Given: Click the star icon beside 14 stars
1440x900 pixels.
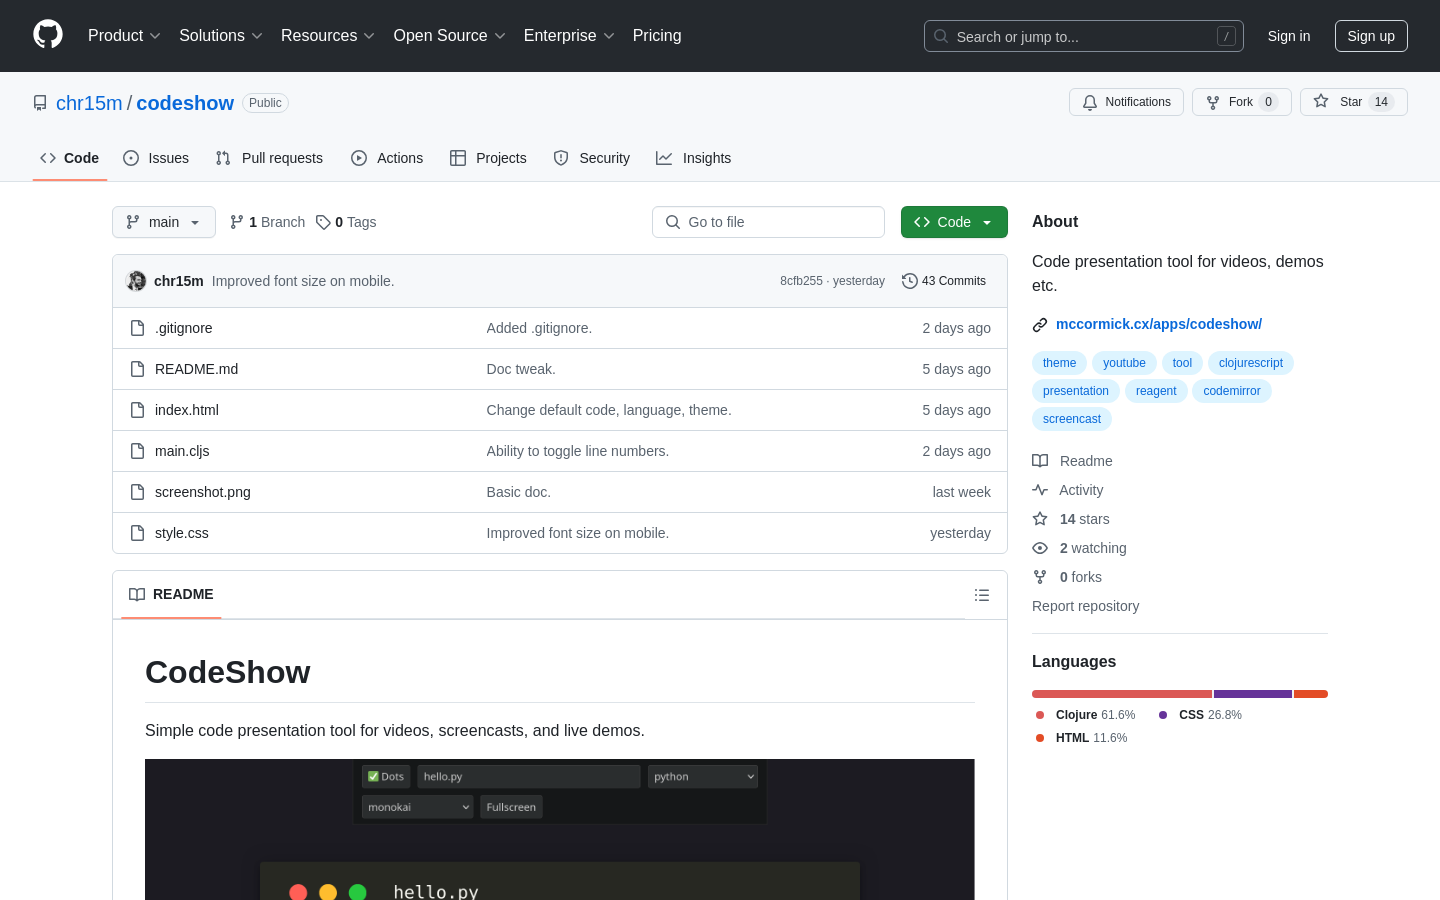Looking at the screenshot, I should pyautogui.click(x=1040, y=519).
